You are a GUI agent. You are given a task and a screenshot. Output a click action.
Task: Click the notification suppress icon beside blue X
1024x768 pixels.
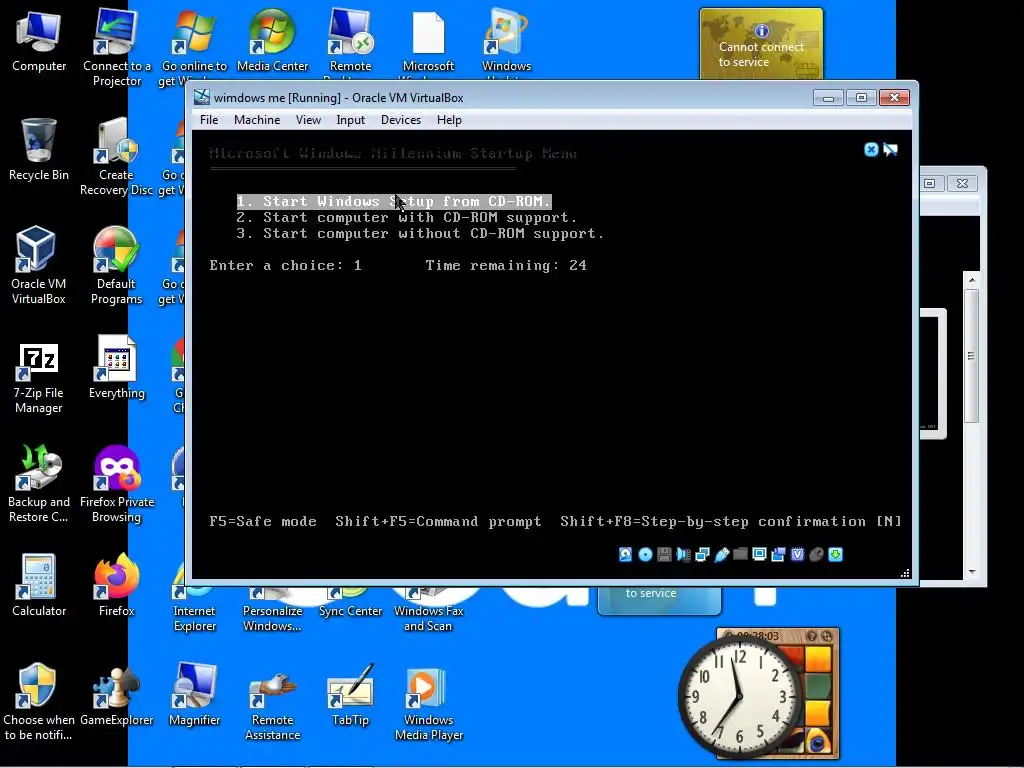tap(890, 150)
